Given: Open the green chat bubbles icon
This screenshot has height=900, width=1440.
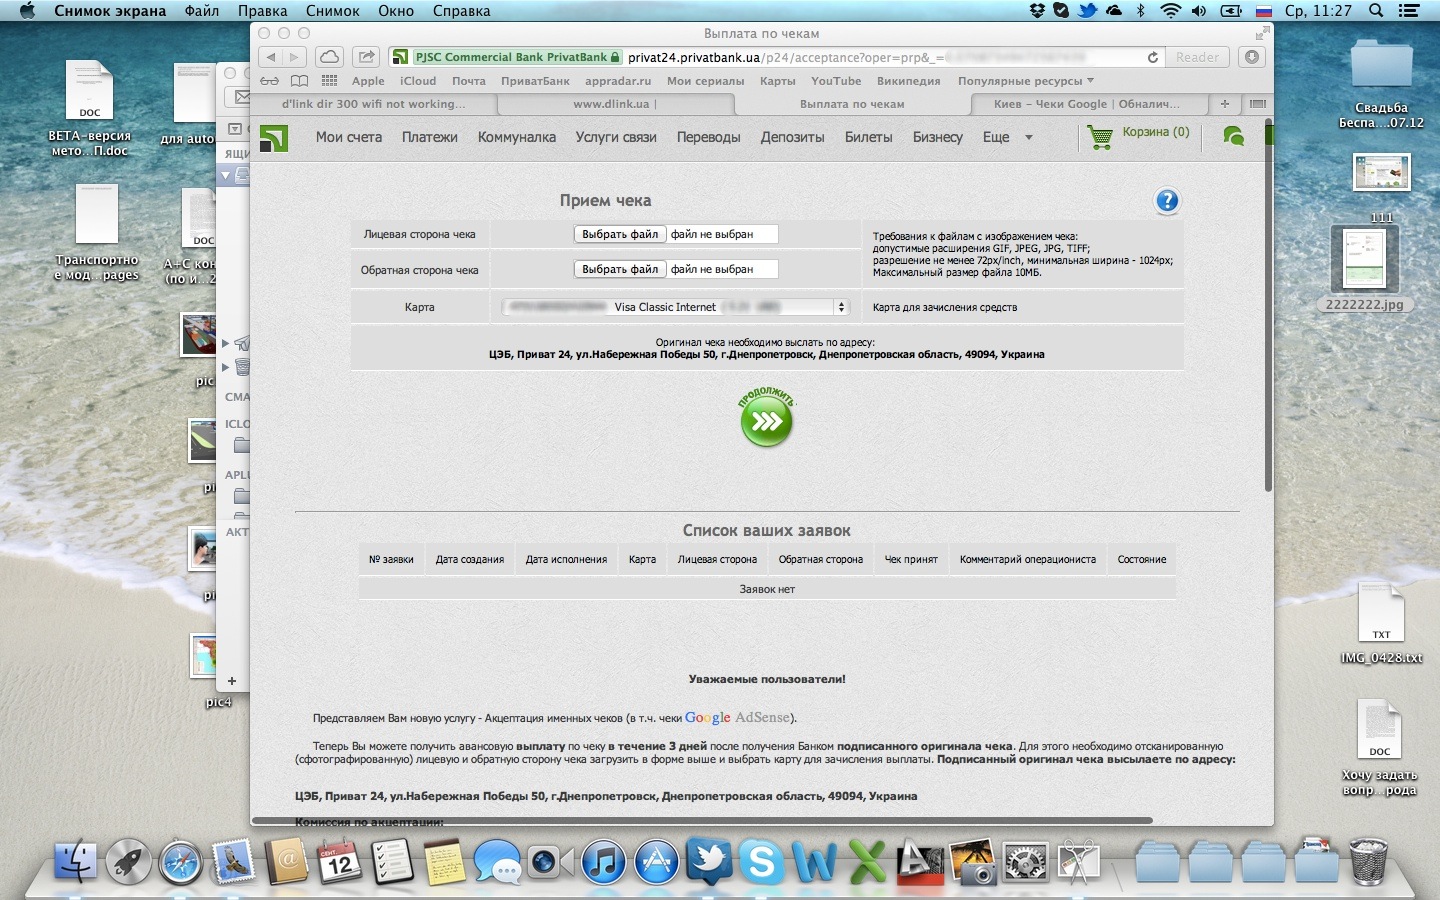Looking at the screenshot, I should 1234,137.
